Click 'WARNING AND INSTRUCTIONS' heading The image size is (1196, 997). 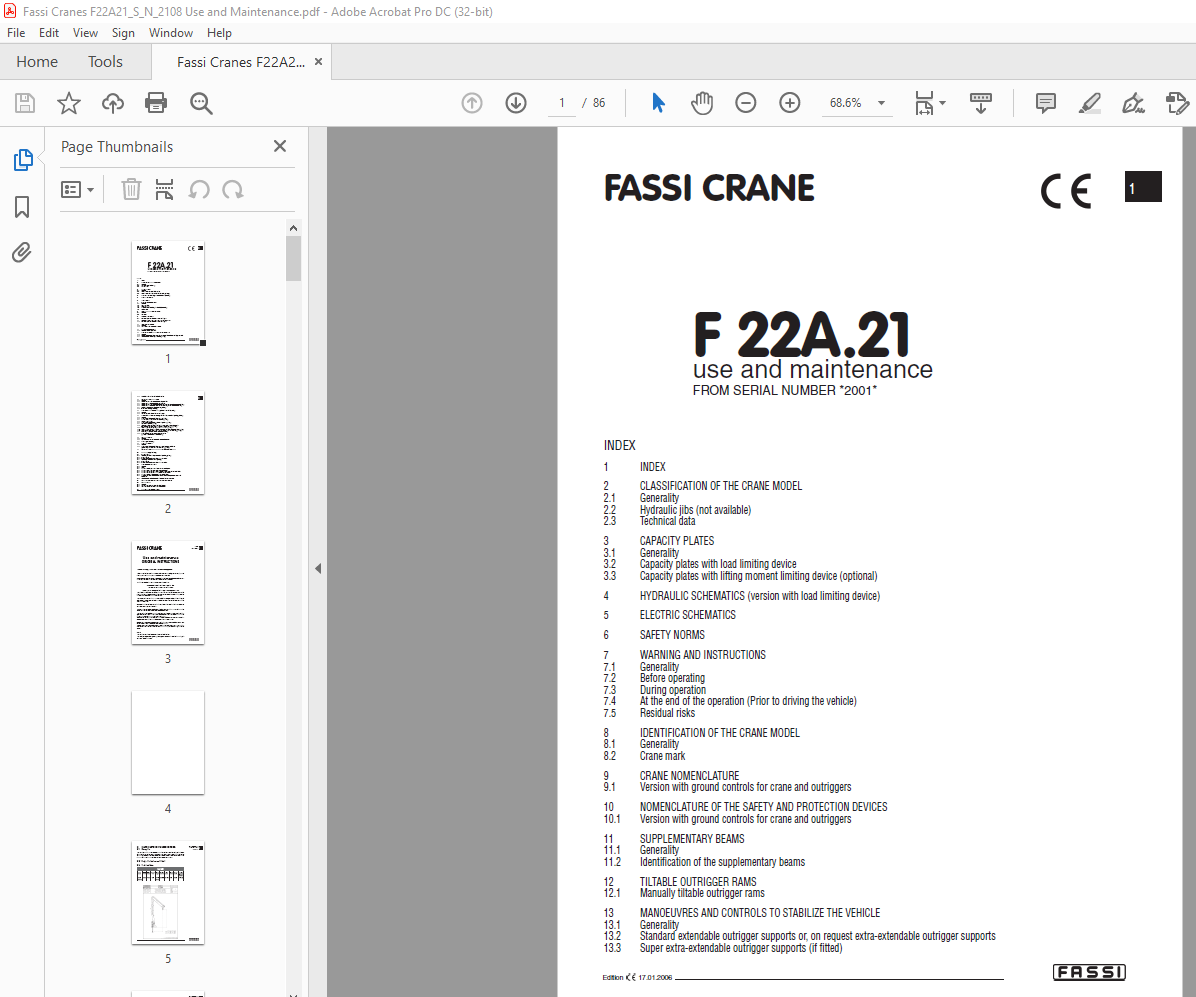click(x=702, y=654)
